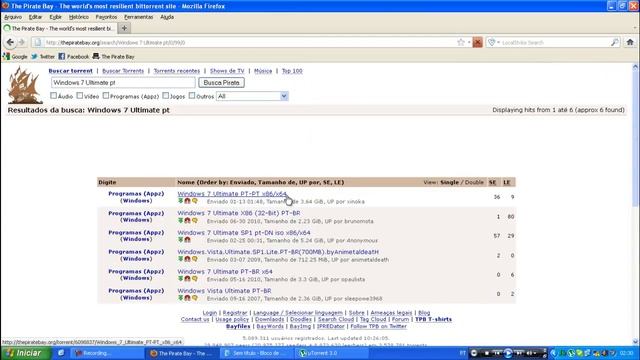Open the Editar menu
This screenshot has height=360, width=640.
[x=36, y=17]
